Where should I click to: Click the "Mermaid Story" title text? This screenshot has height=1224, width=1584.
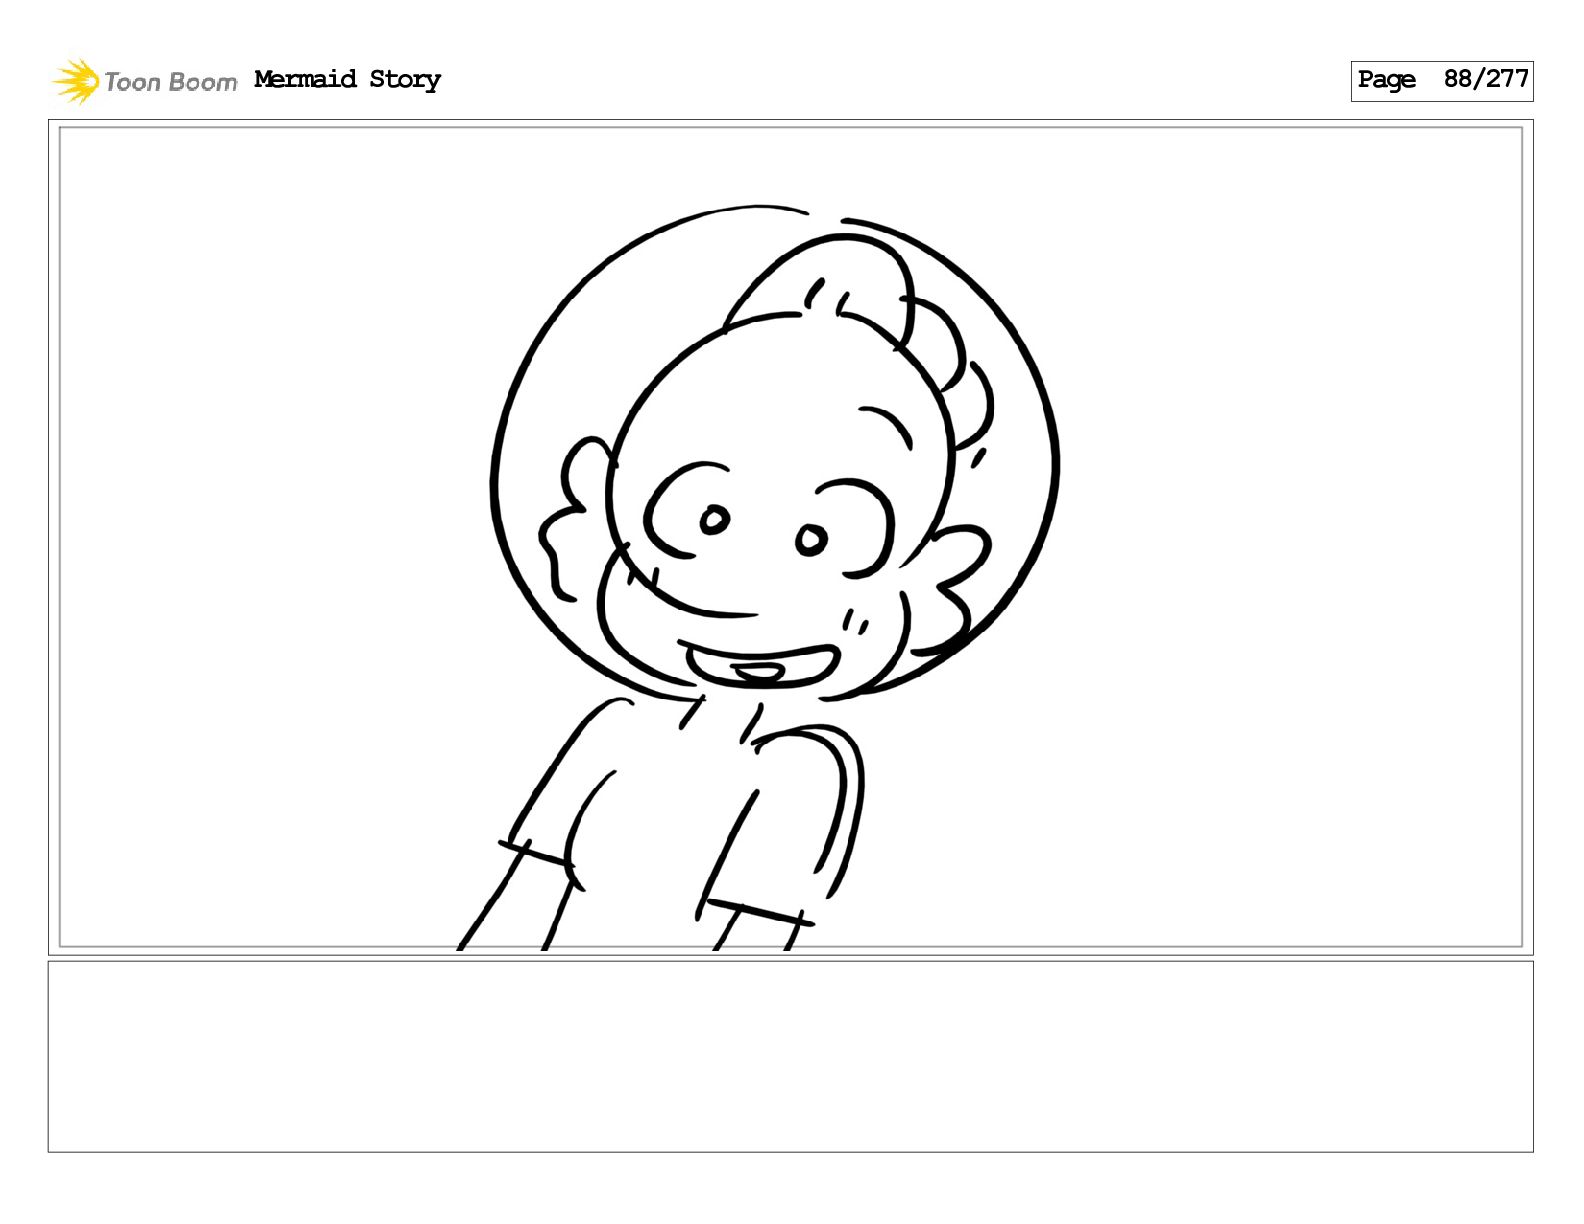click(347, 79)
